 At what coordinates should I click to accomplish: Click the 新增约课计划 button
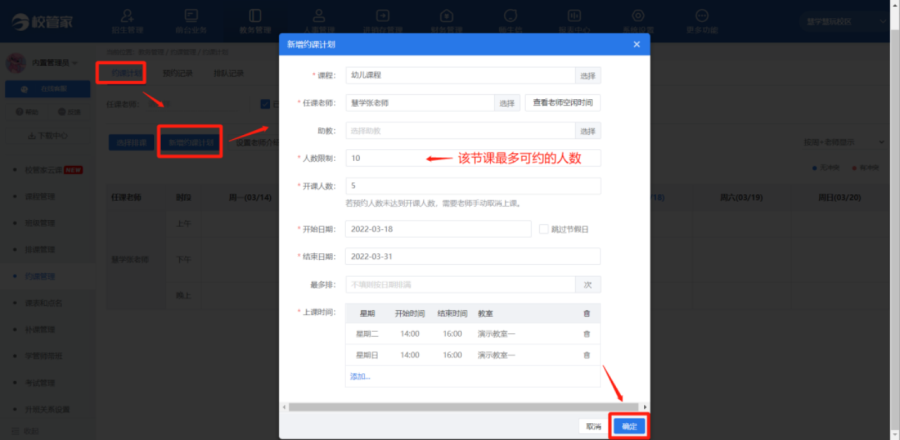click(191, 142)
